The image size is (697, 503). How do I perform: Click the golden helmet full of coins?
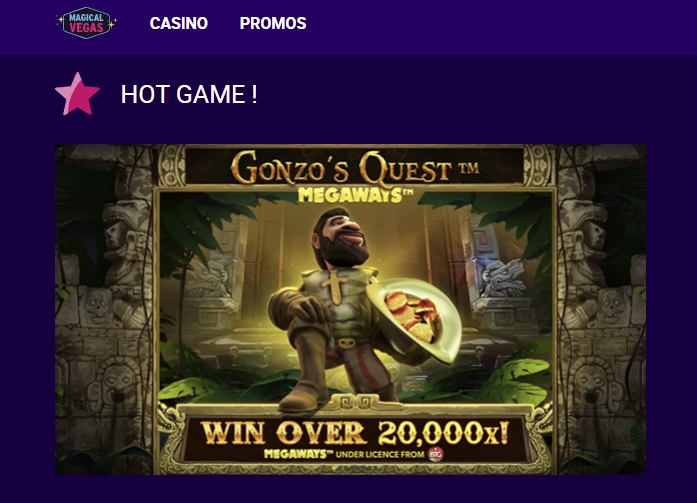[x=412, y=316]
